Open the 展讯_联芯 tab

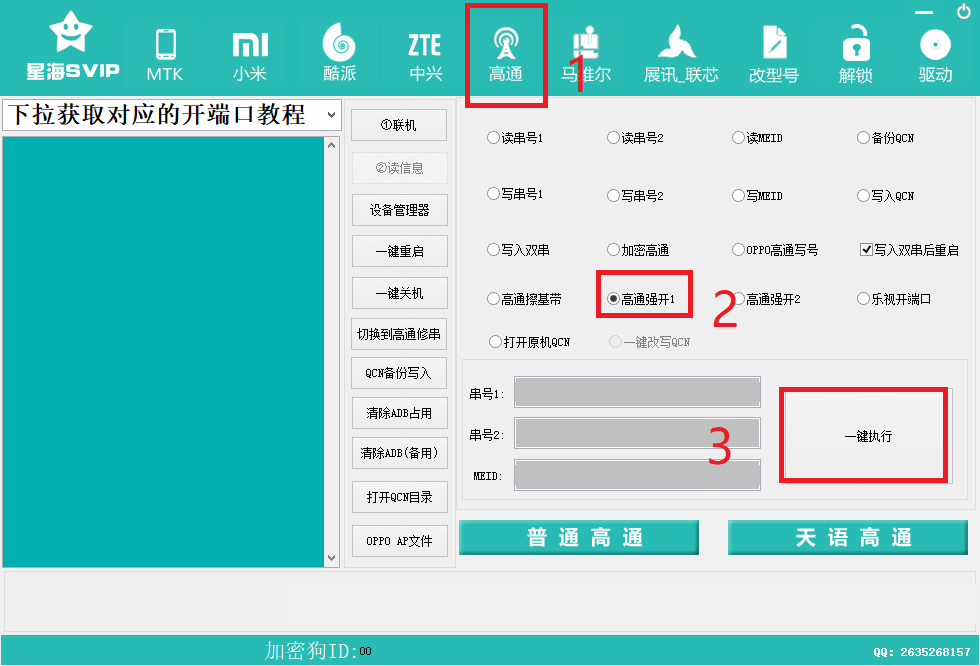click(x=681, y=55)
